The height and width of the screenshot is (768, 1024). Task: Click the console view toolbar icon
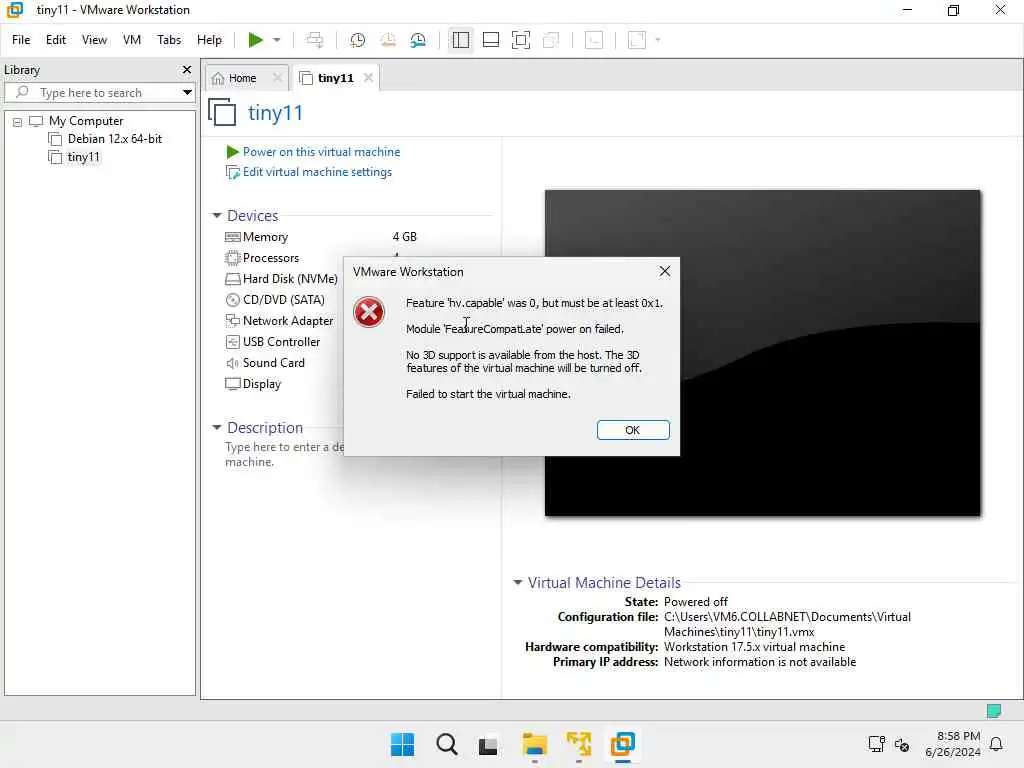(x=594, y=40)
